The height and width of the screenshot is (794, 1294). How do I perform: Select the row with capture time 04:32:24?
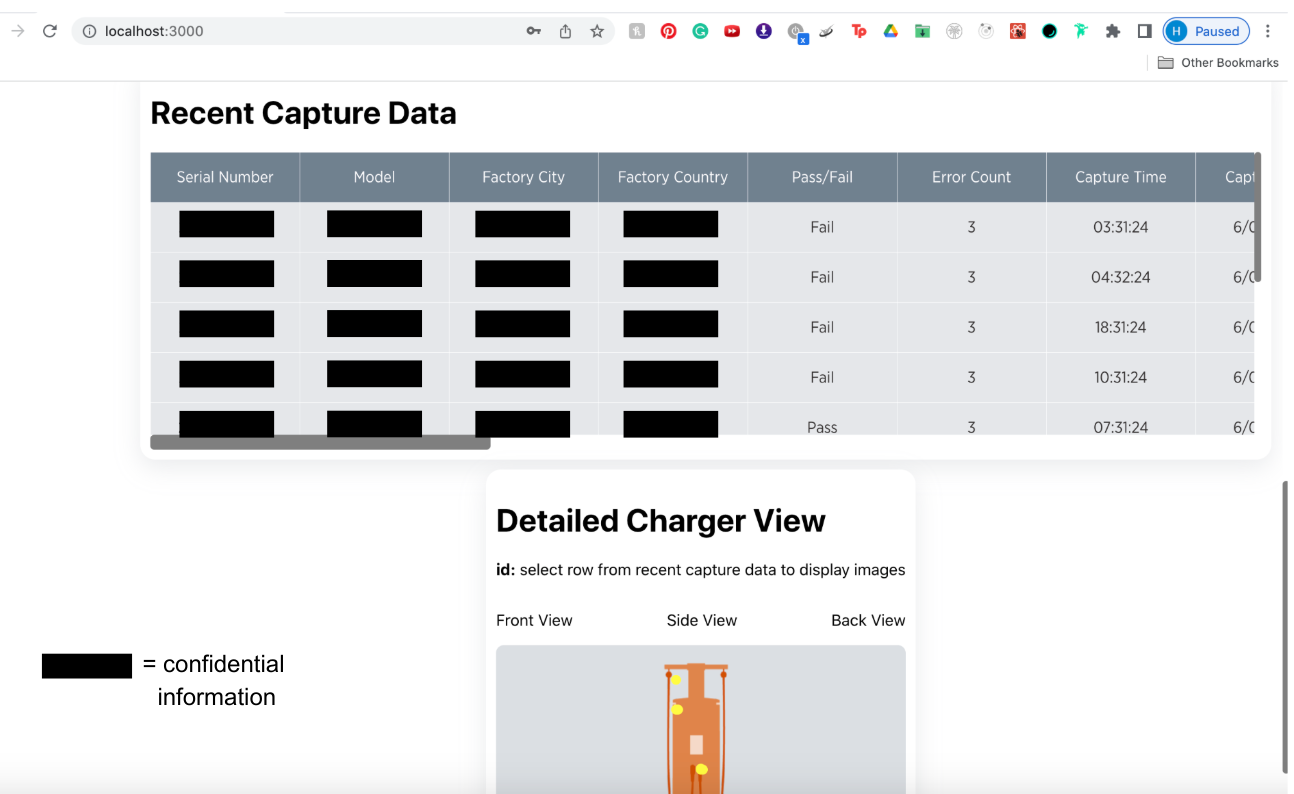point(702,277)
